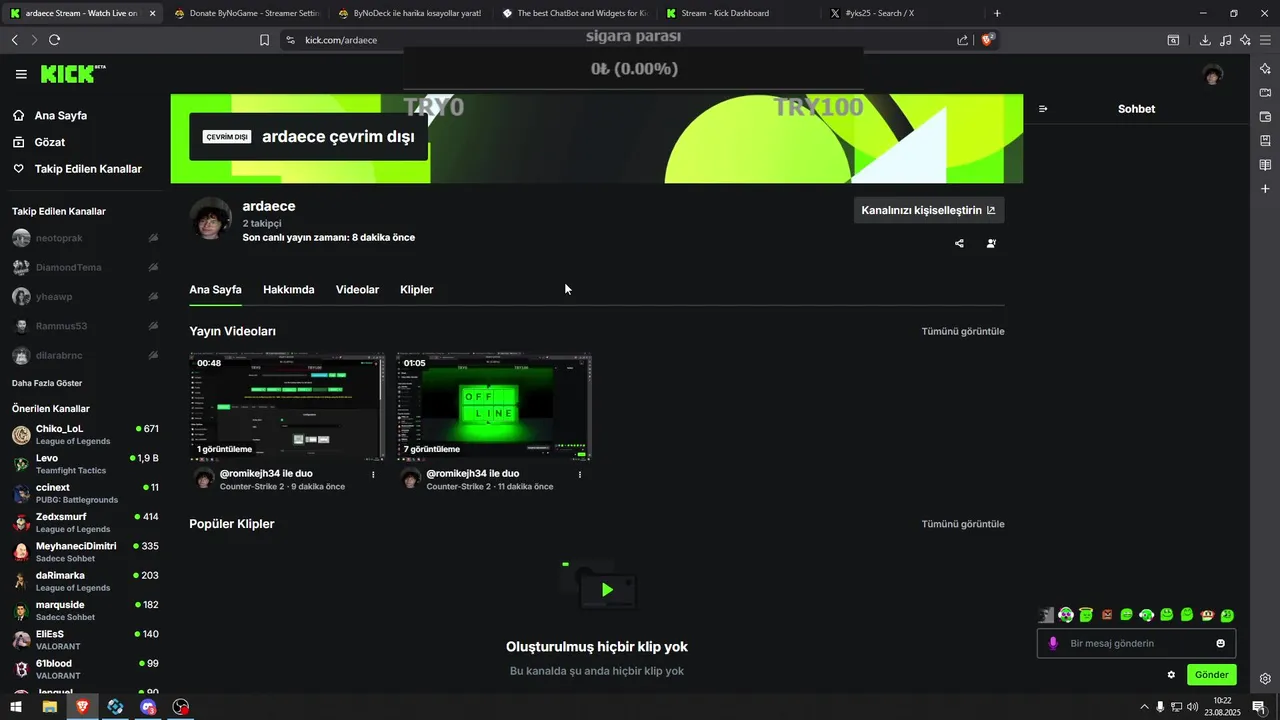Image resolution: width=1280 pixels, height=720 pixels.
Task: Switch to the #yks25 Search / X tab
Action: [900, 13]
